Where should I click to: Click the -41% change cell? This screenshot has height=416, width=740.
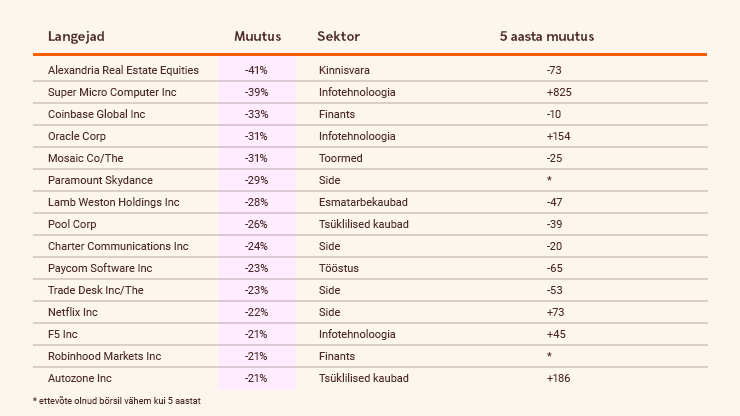tap(258, 70)
